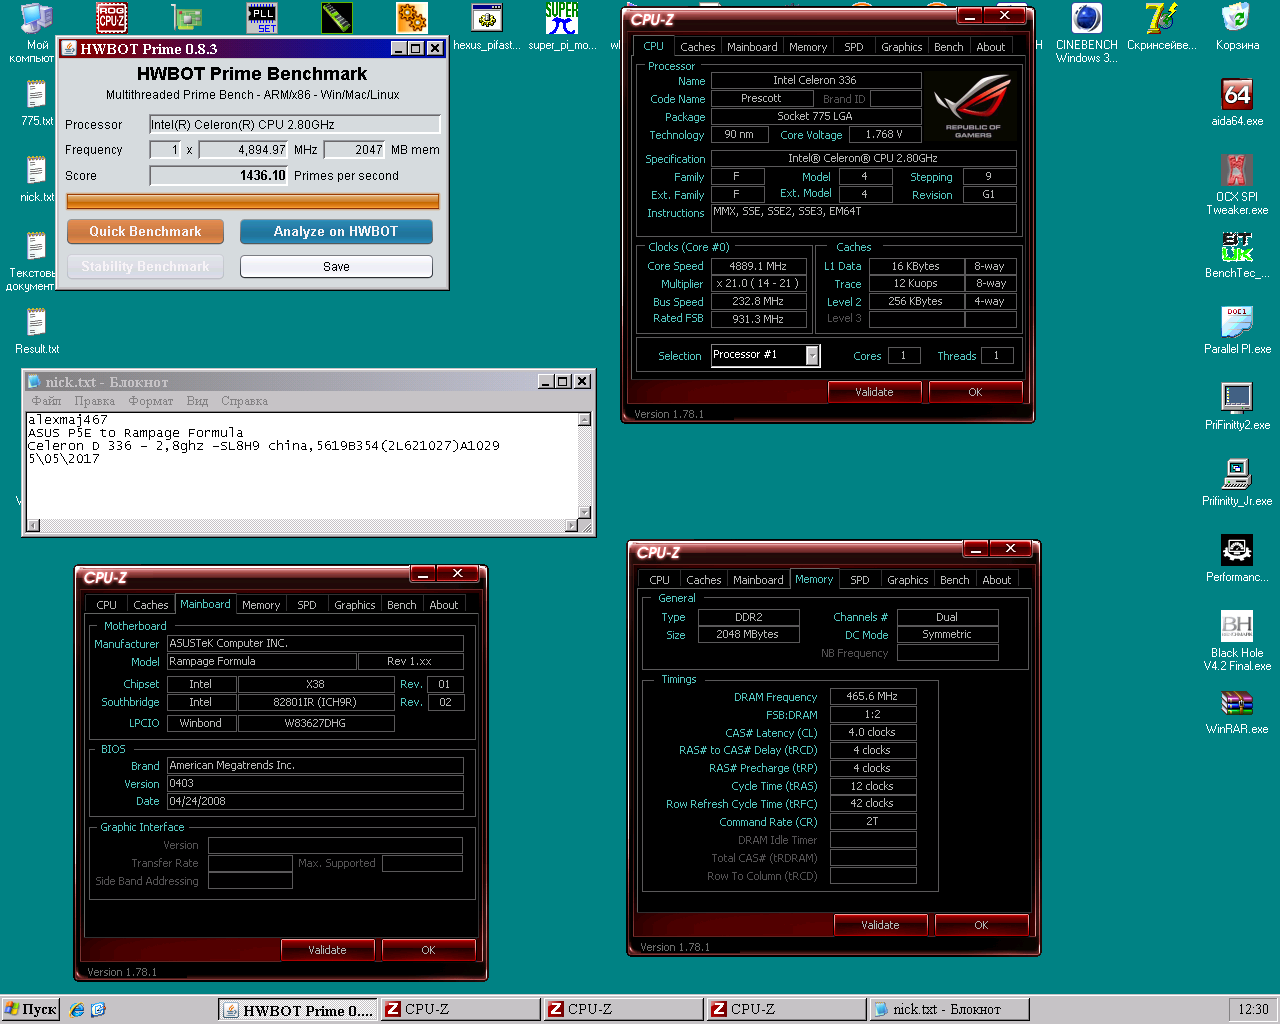Image resolution: width=1280 pixels, height=1024 pixels.
Task: Launch the super_pi_mo desktop shortcut
Action: tap(562, 27)
